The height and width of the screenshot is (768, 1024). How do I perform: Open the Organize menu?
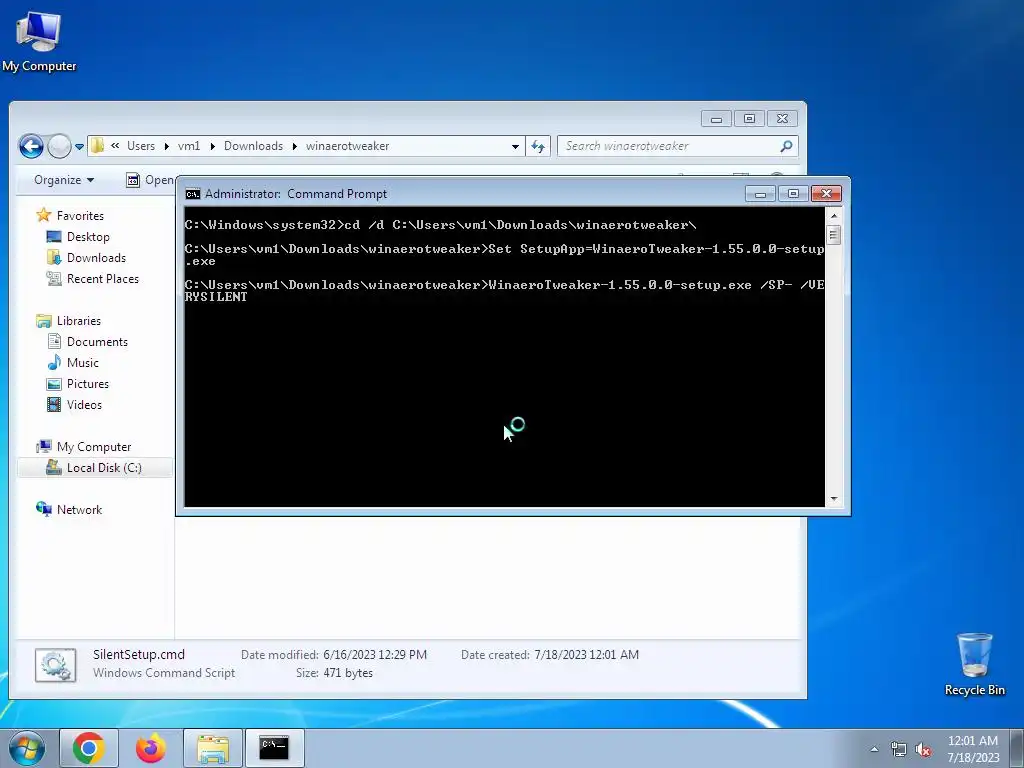64,180
